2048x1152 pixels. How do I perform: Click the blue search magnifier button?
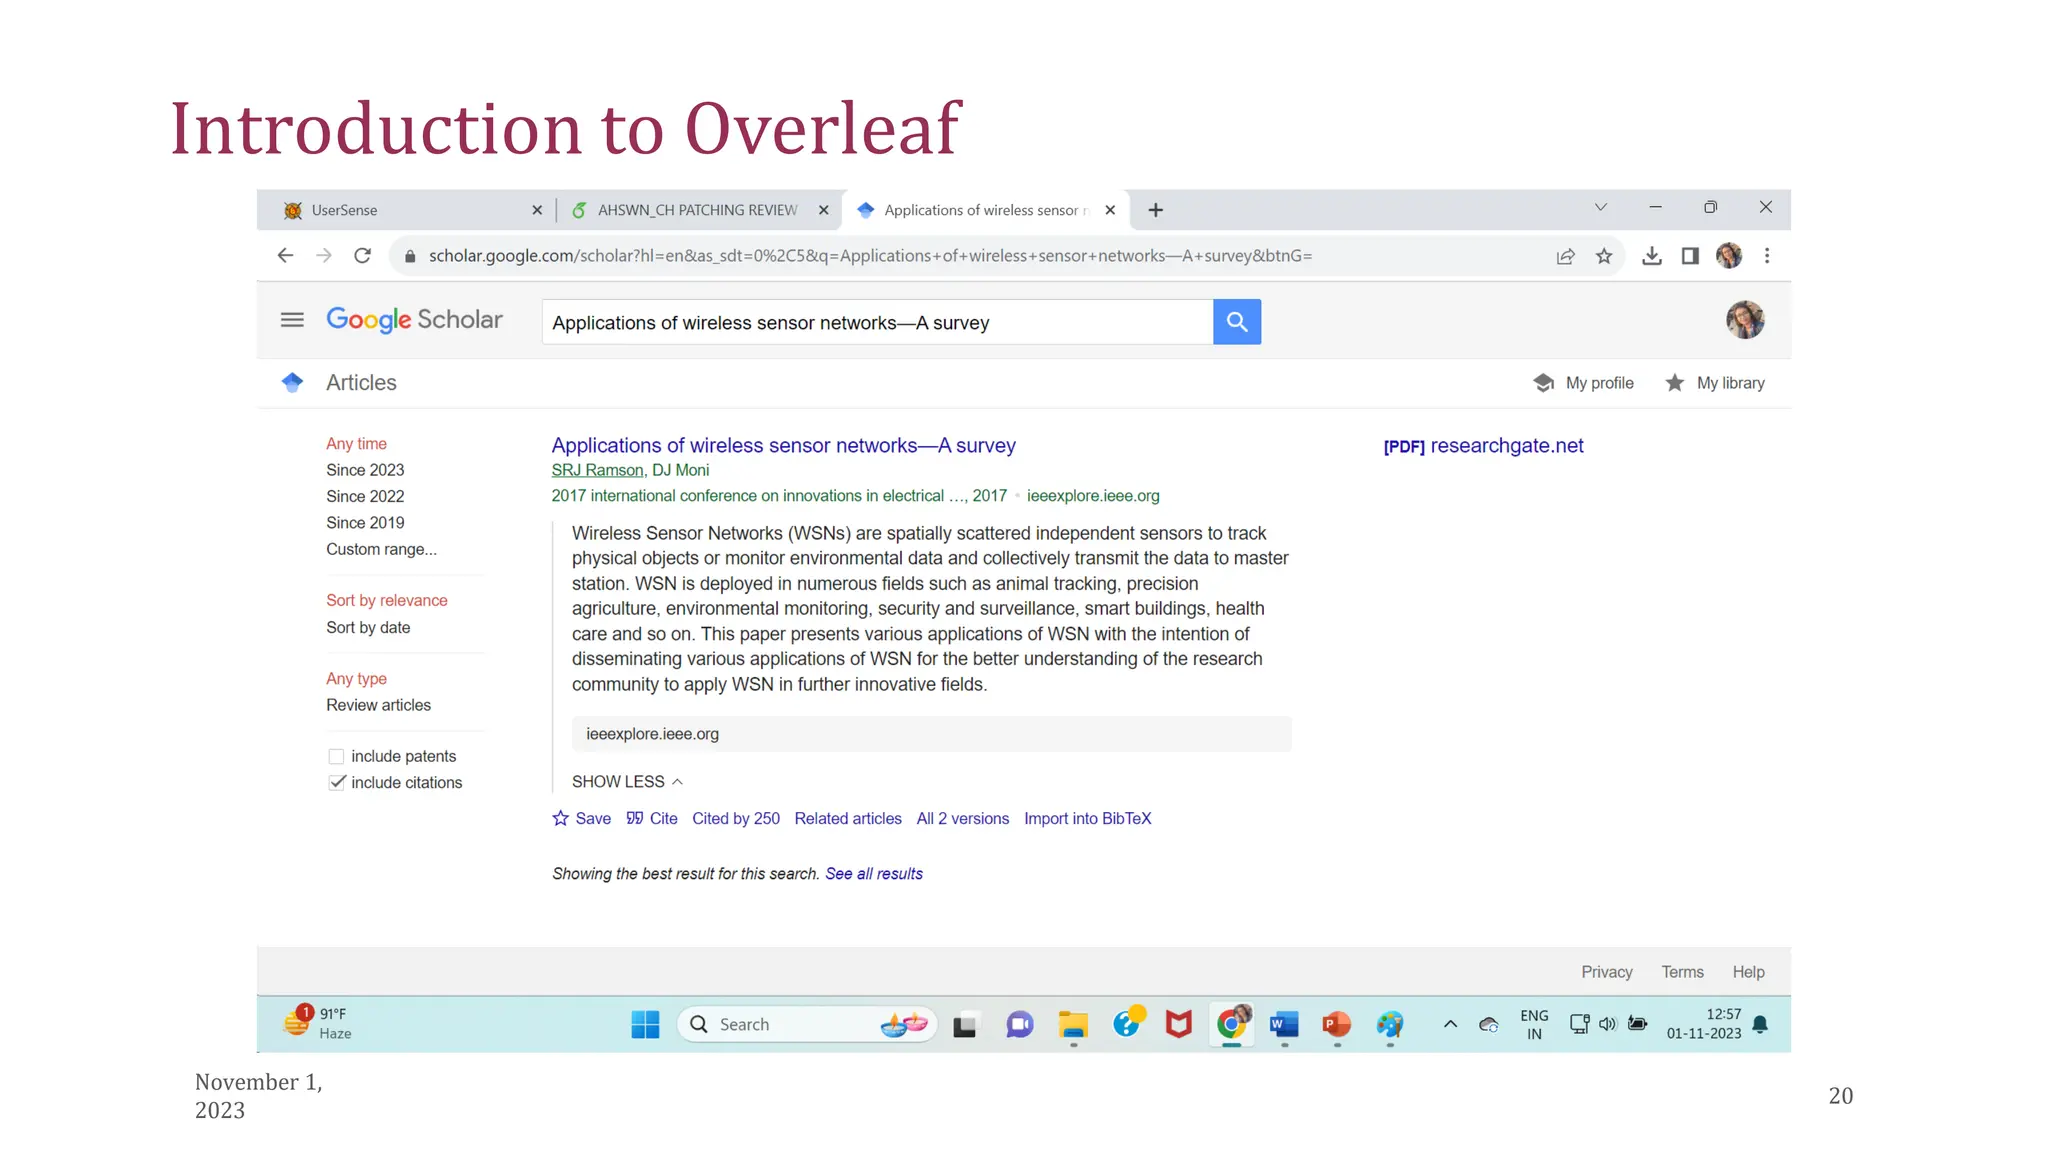pyautogui.click(x=1237, y=322)
